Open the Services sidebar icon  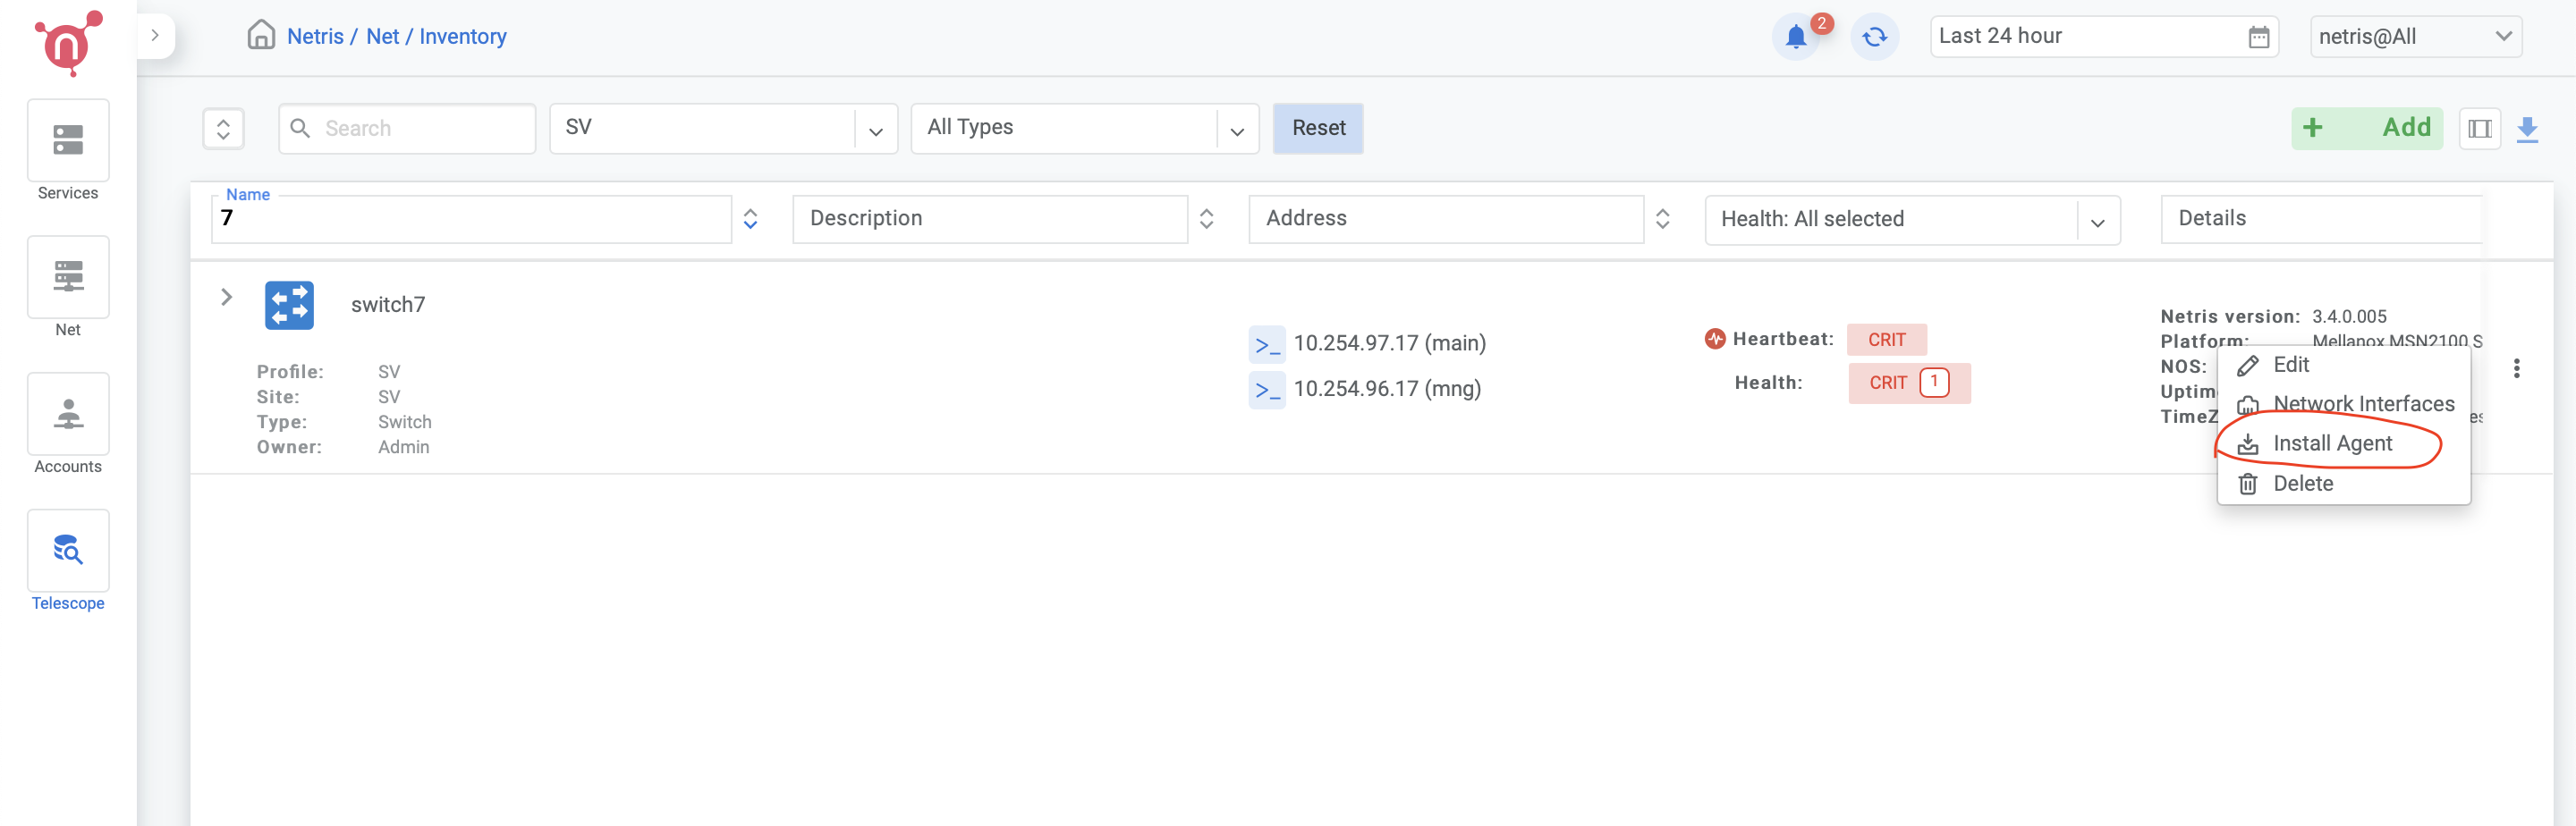click(x=68, y=141)
